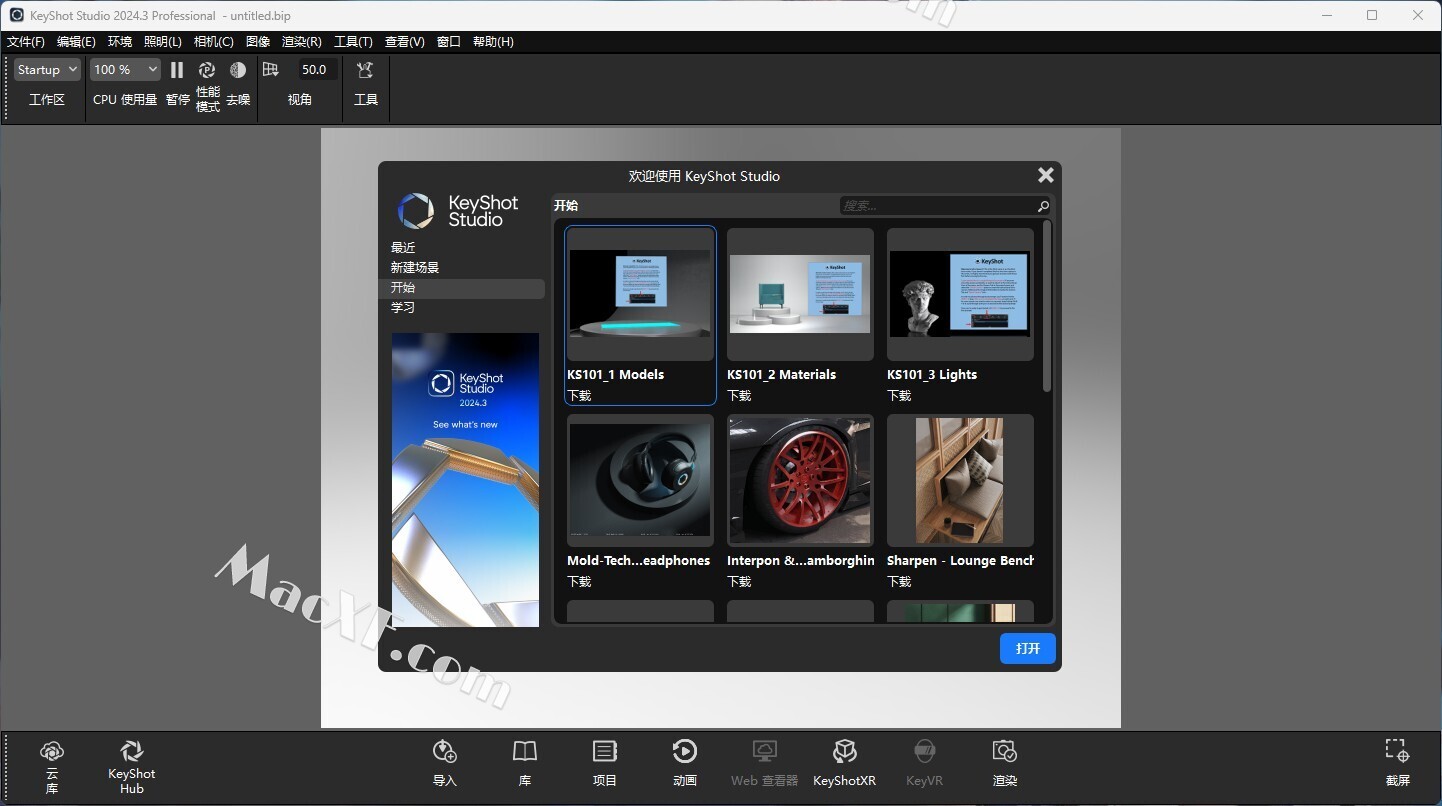Click download under KS101_1 Models
The image size is (1442, 806).
pyautogui.click(x=580, y=396)
